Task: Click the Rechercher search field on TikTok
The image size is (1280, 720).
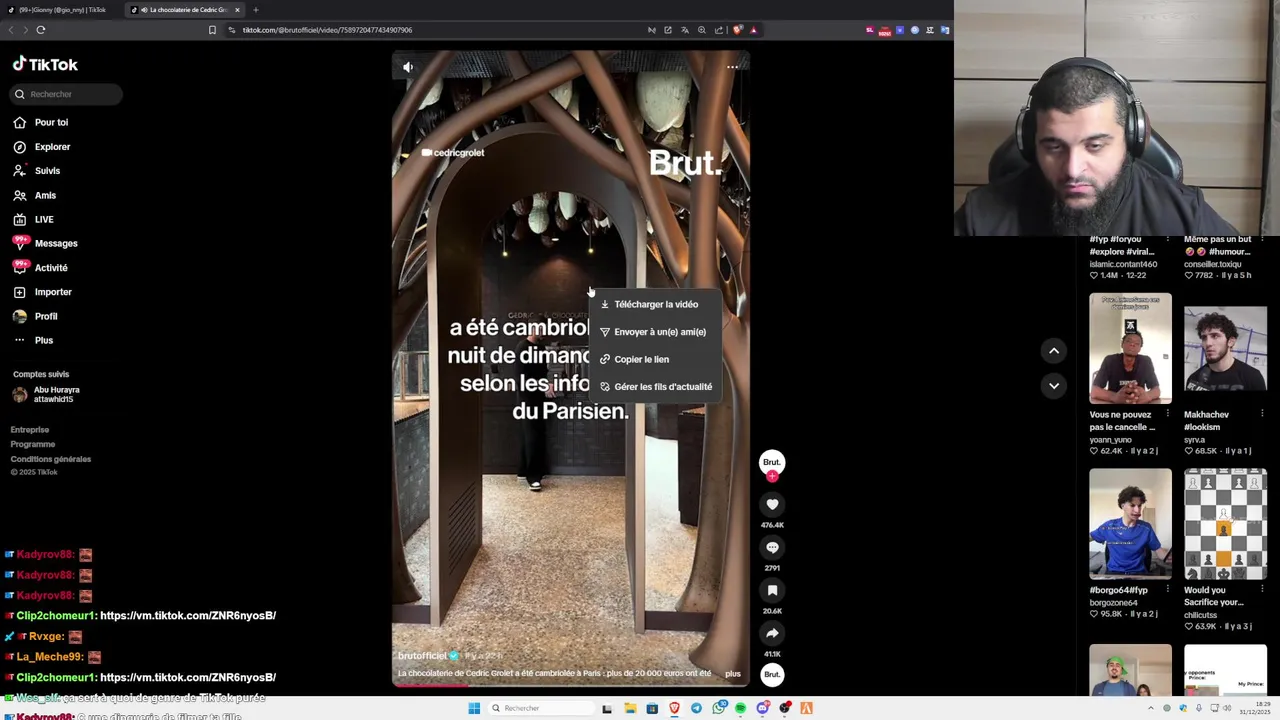Action: pos(66,94)
